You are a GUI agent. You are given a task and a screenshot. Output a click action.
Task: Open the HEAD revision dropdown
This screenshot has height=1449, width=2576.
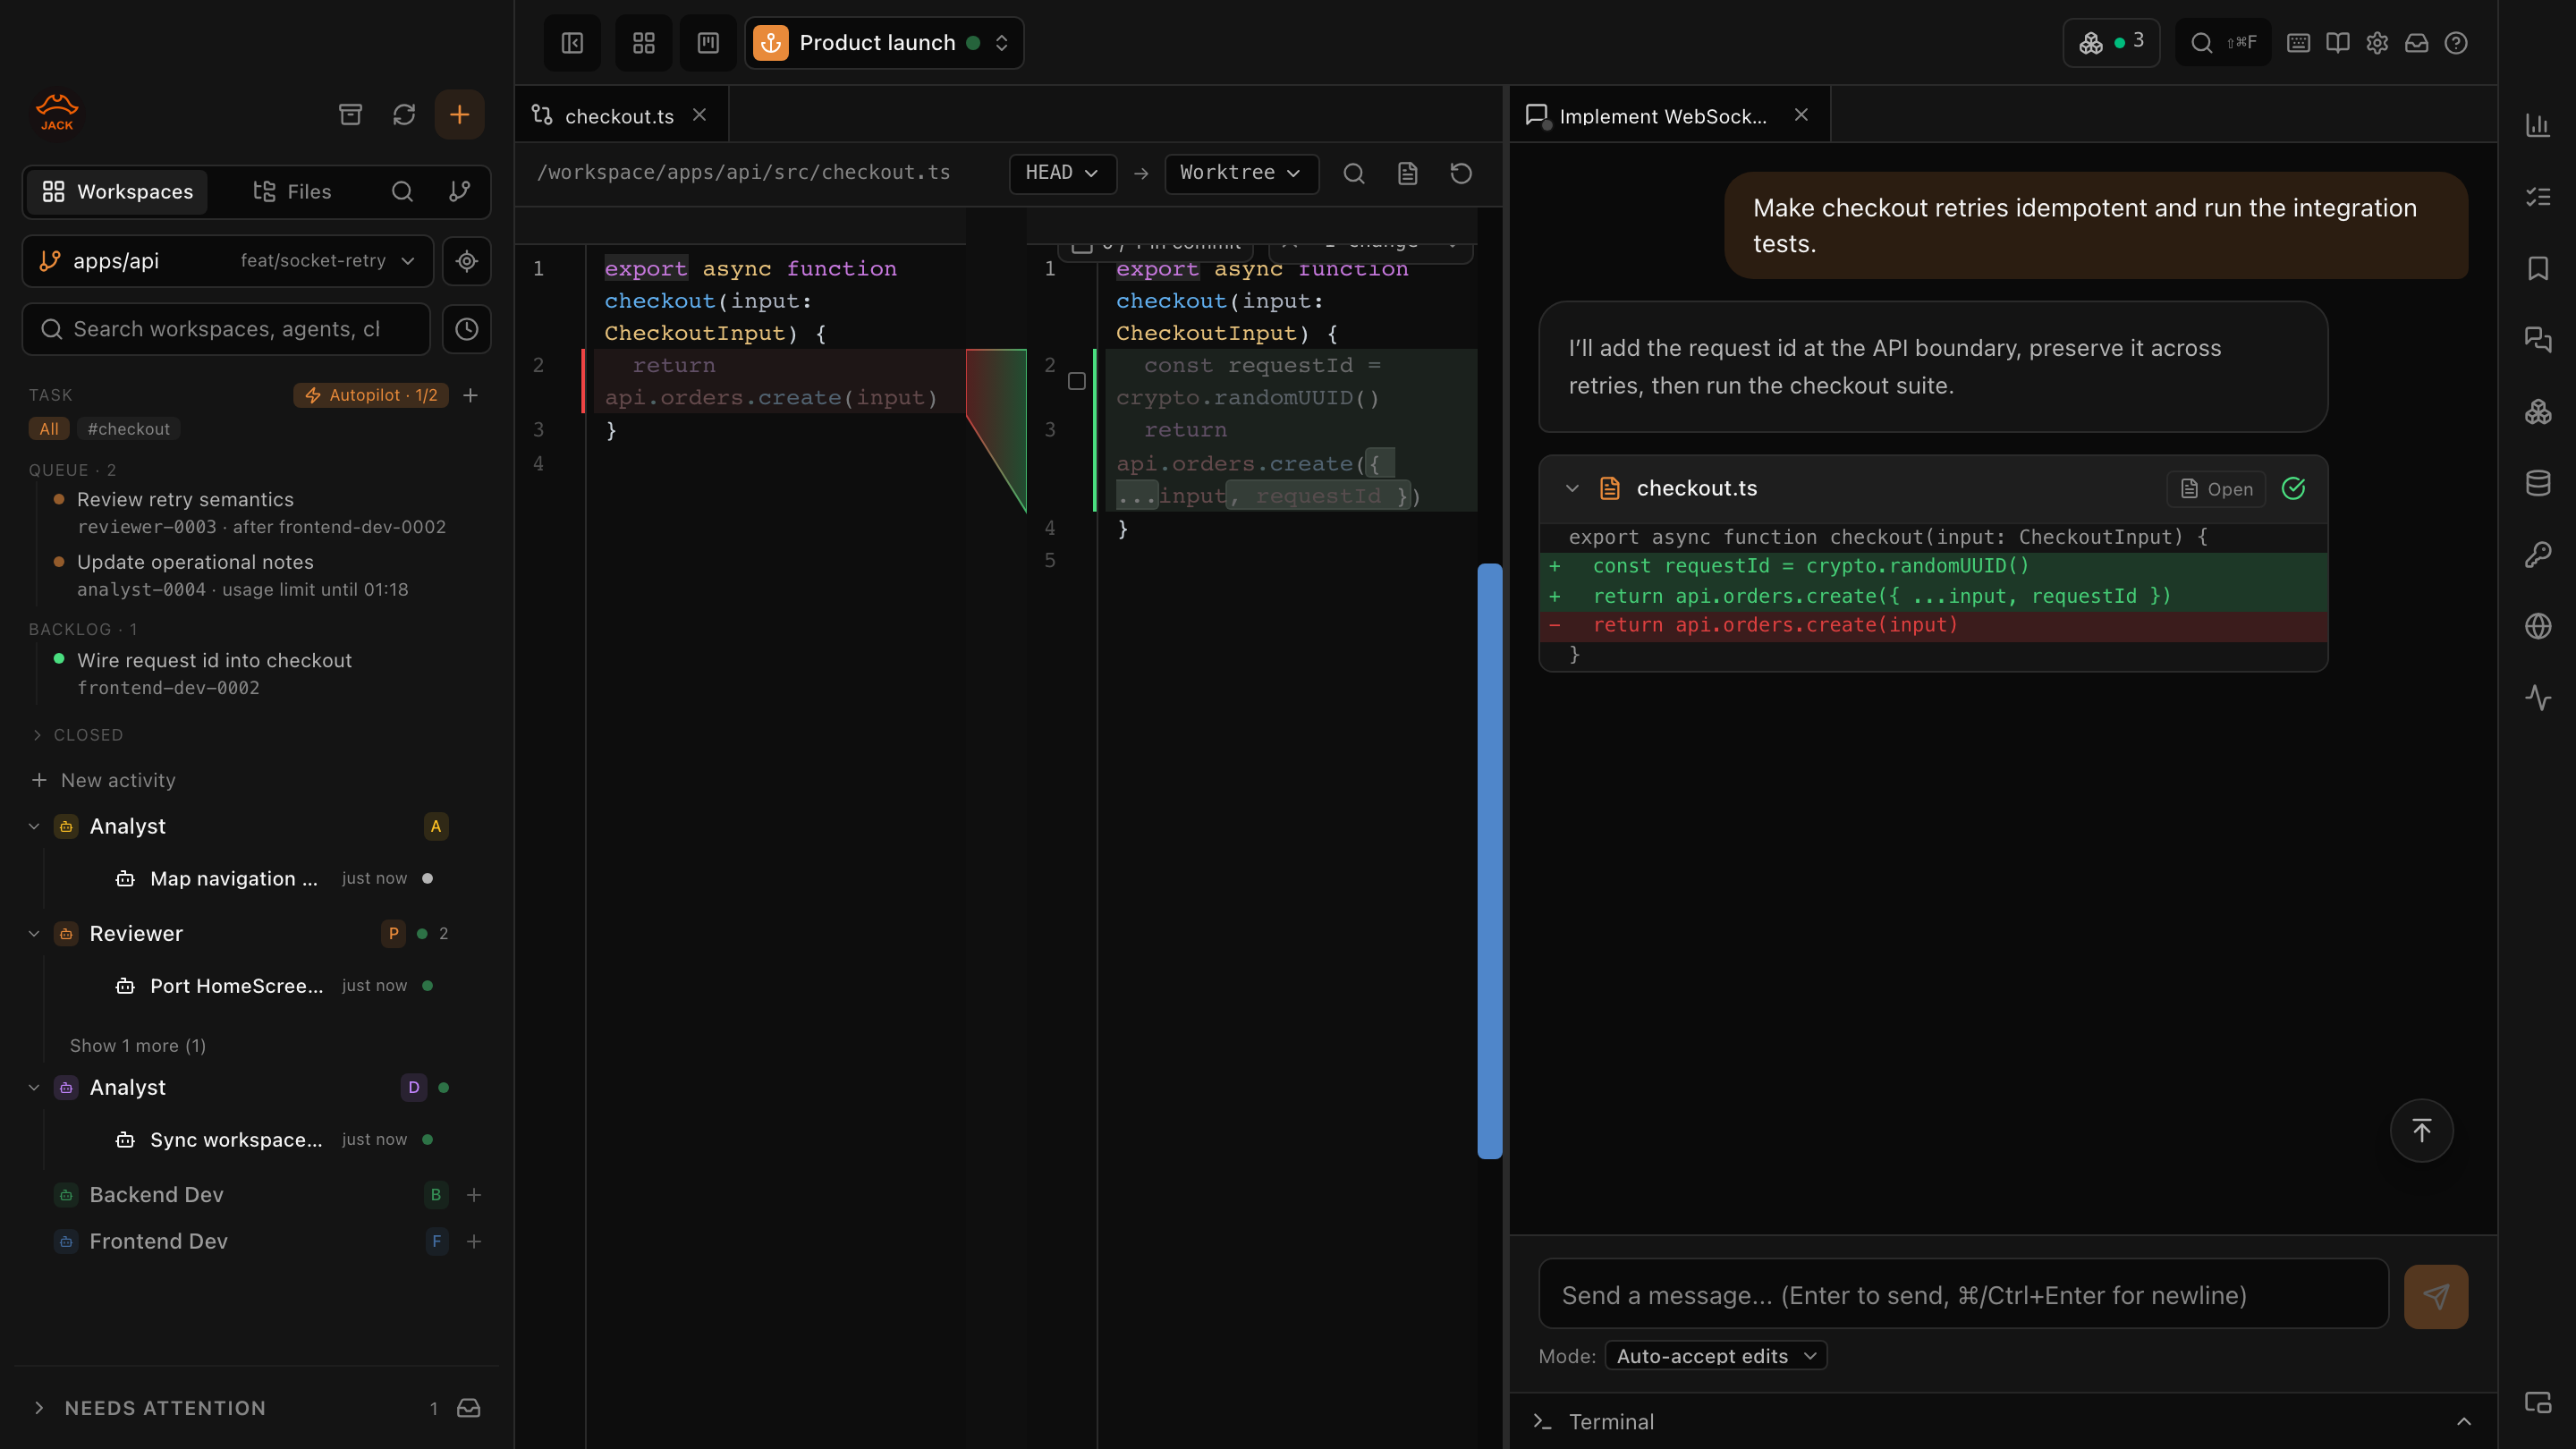click(1062, 173)
